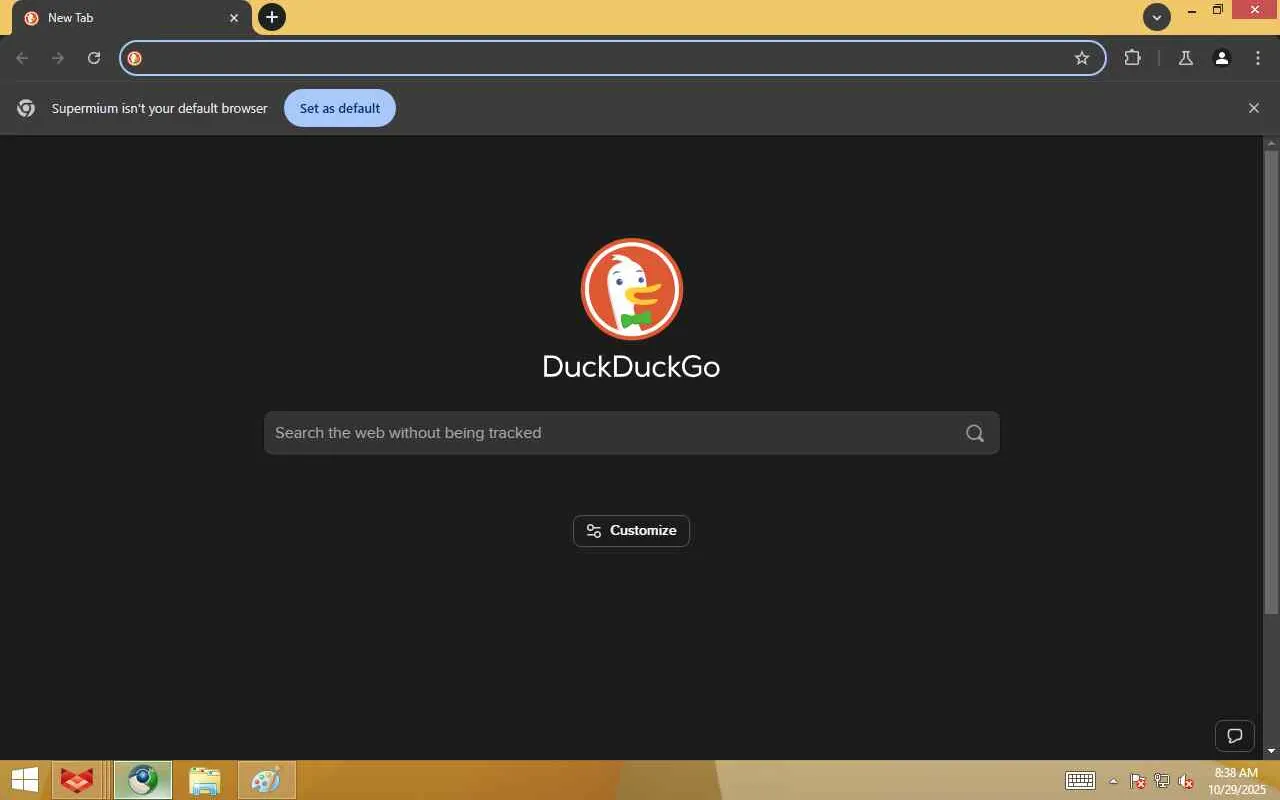This screenshot has height=800, width=1280.
Task: Click the Supermium taskbar icon
Action: pyautogui.click(x=143, y=780)
